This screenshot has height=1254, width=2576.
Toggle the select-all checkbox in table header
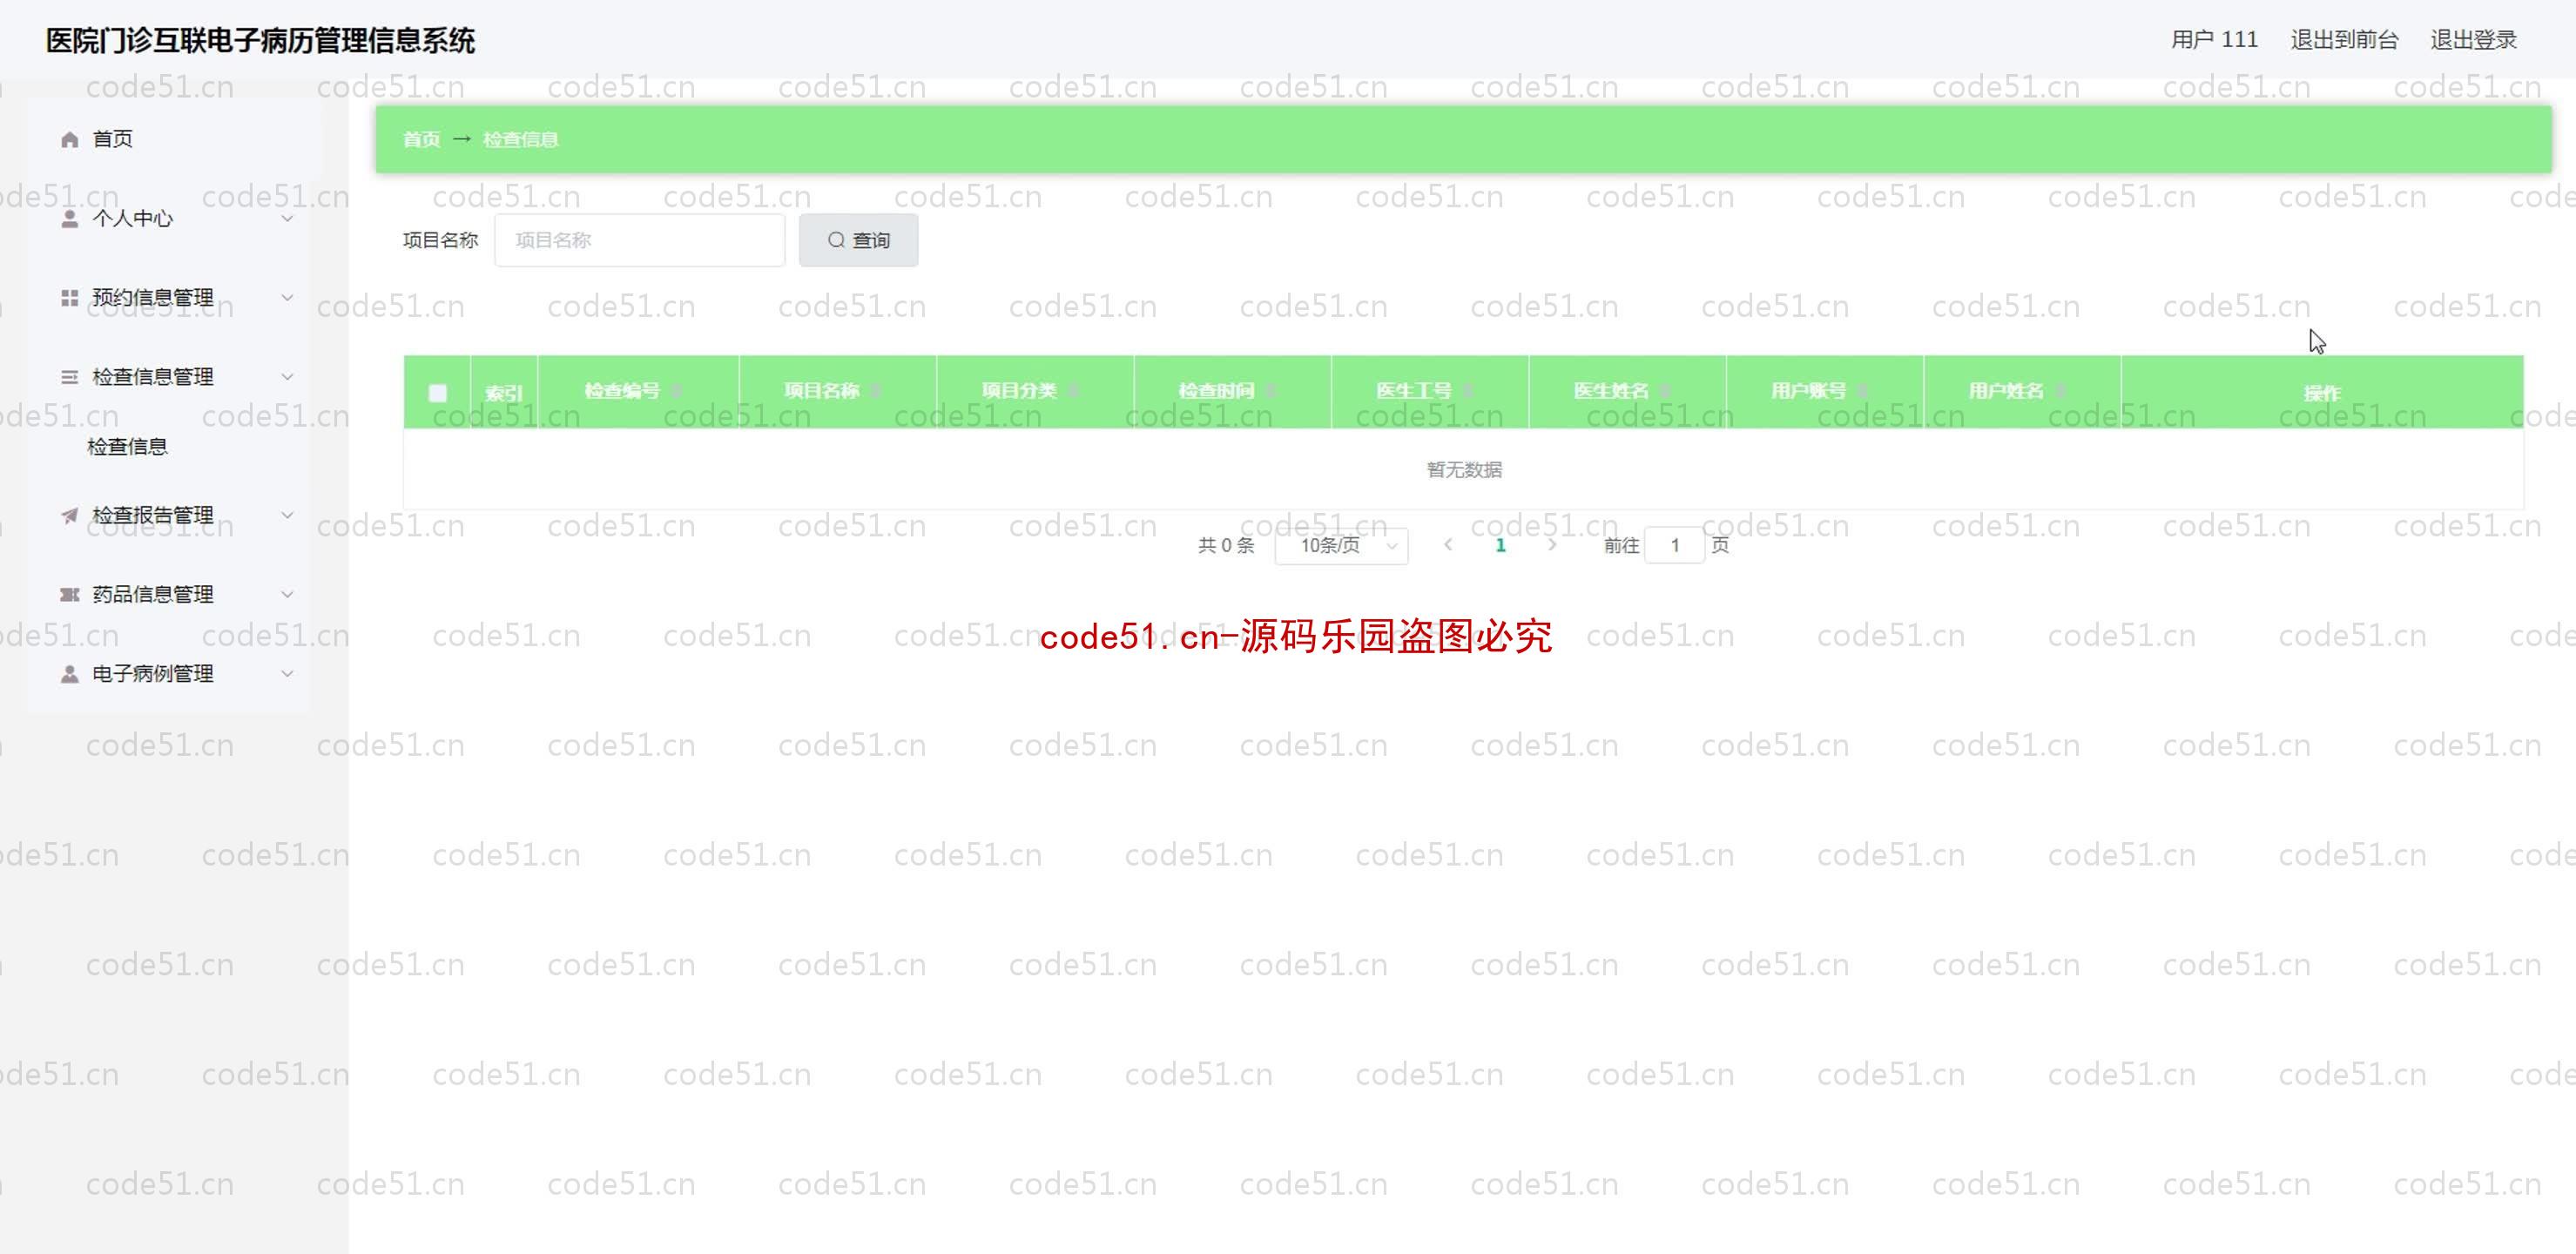(x=437, y=393)
